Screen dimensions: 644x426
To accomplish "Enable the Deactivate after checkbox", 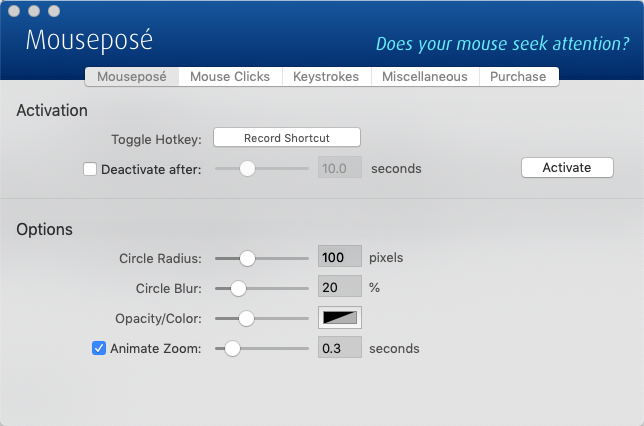I will click(90, 169).
